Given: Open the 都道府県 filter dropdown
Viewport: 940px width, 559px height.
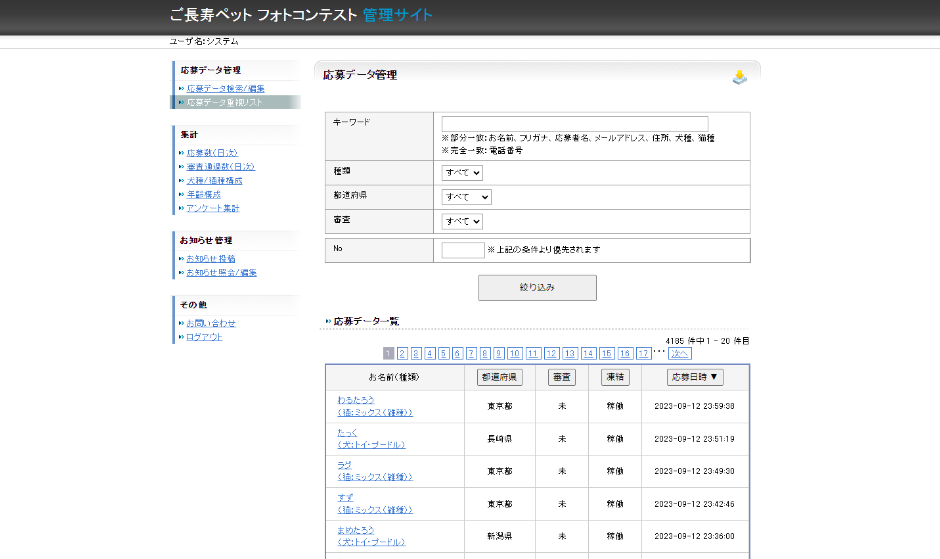Looking at the screenshot, I should point(466,197).
